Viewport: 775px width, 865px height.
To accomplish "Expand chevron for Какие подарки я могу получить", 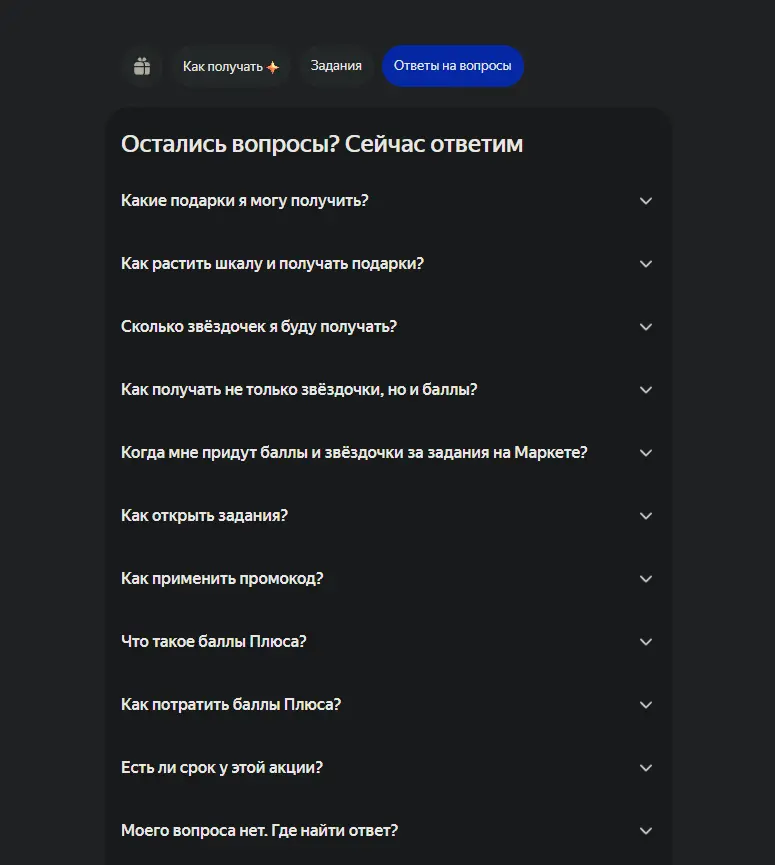I will 646,201.
